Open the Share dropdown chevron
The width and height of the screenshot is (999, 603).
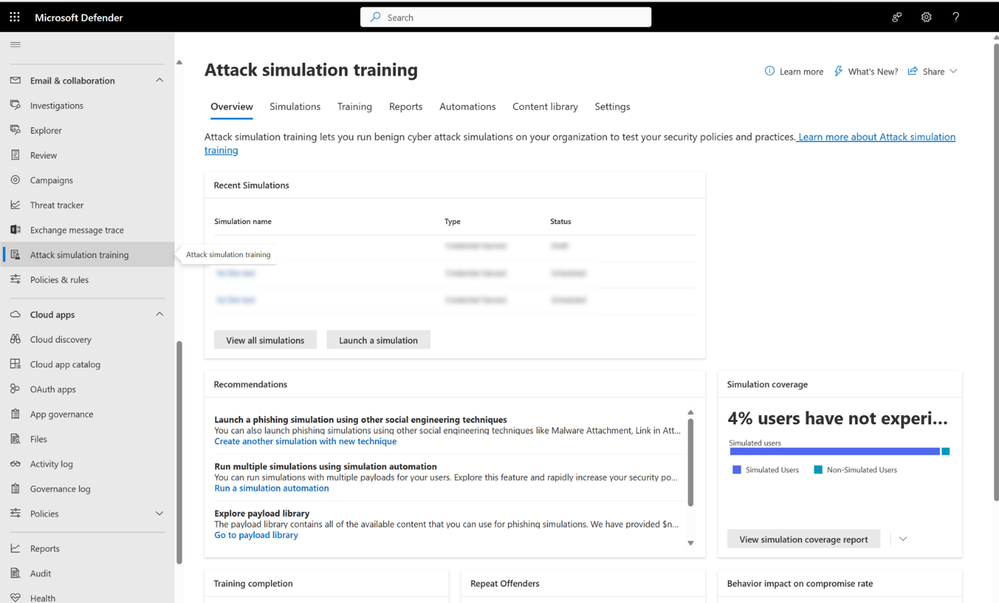pyautogui.click(x=953, y=71)
